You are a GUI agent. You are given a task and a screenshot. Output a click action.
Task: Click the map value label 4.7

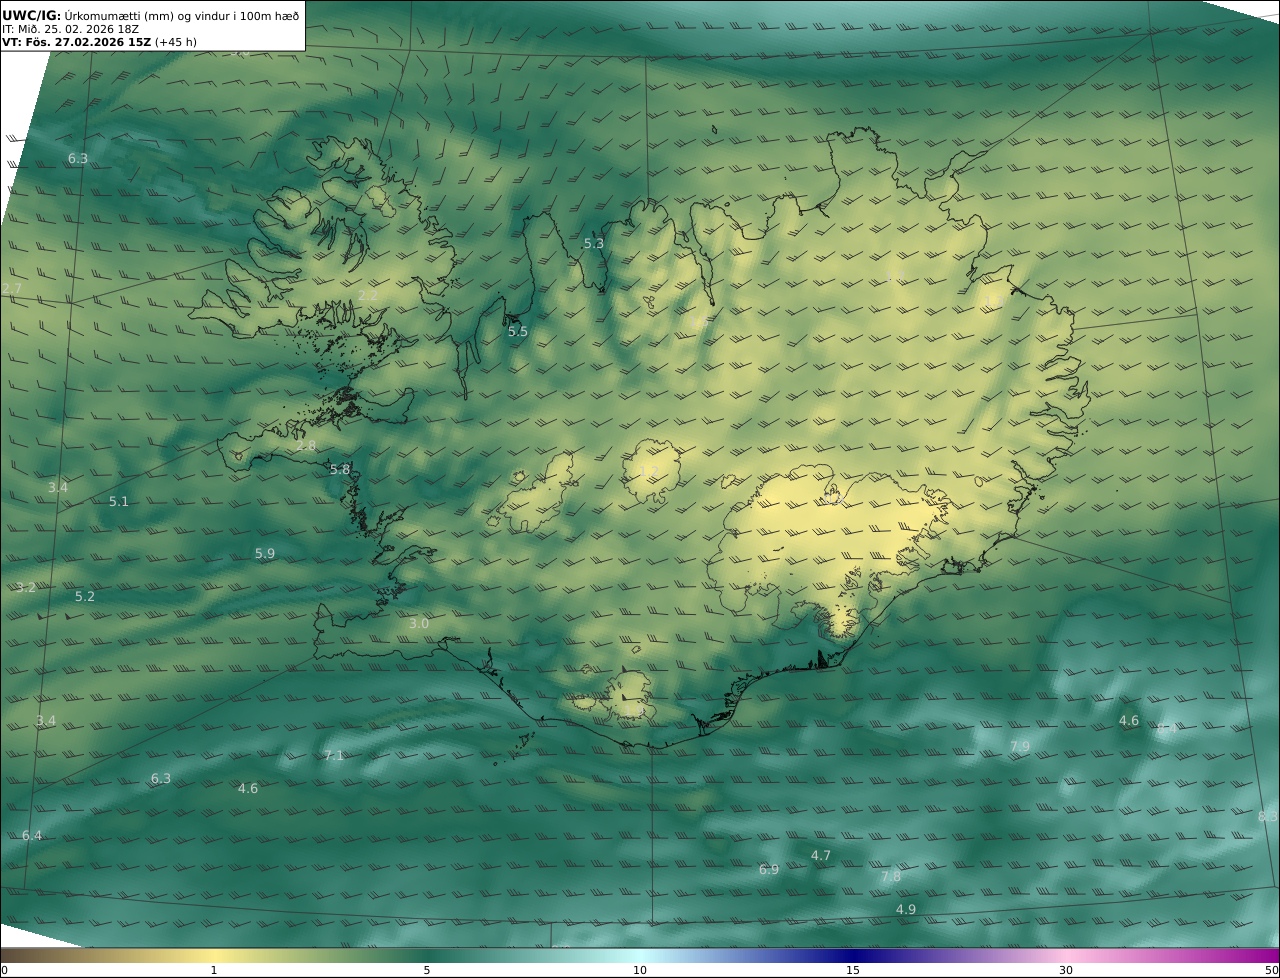pyautogui.click(x=821, y=856)
